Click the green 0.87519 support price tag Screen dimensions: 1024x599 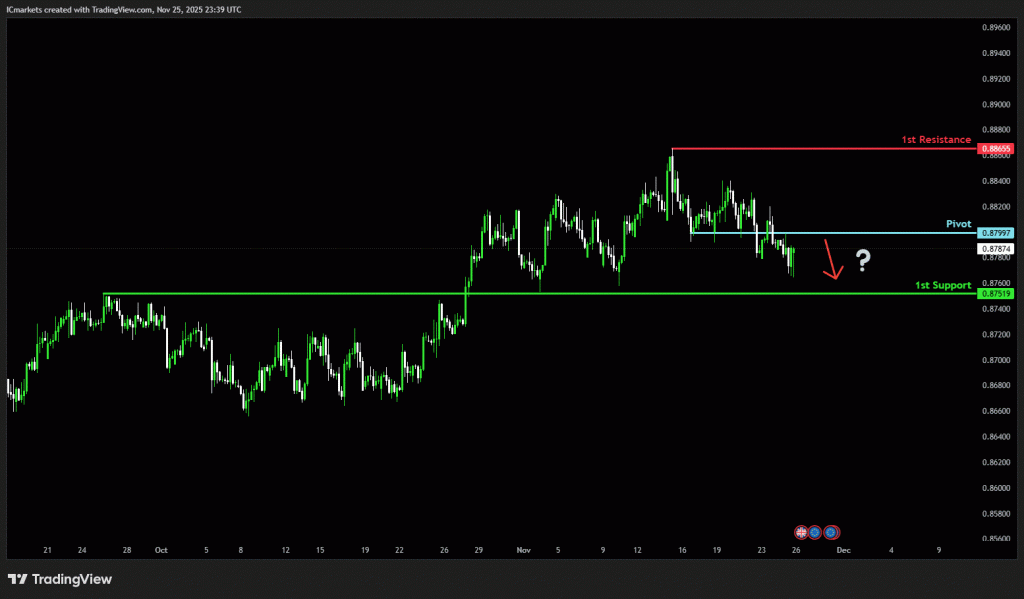tap(996, 294)
